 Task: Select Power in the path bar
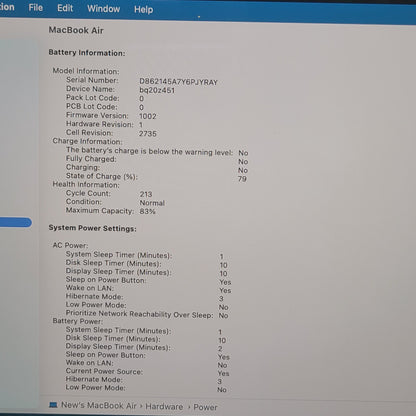click(205, 407)
